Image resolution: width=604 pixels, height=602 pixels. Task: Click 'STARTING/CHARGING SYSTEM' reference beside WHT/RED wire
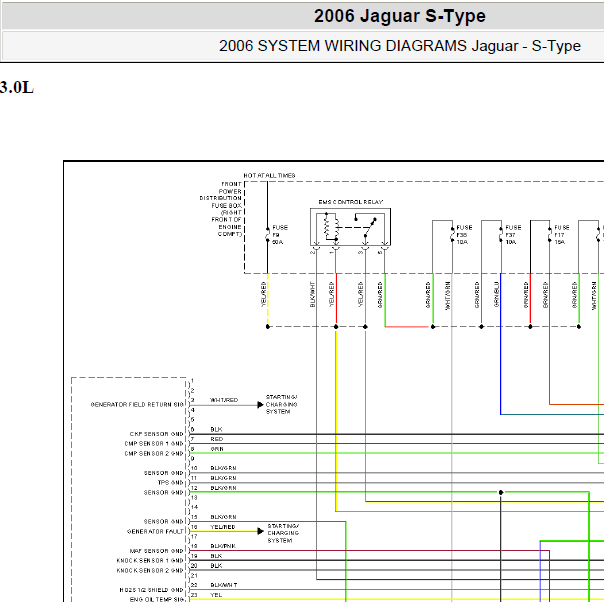pyautogui.click(x=281, y=404)
